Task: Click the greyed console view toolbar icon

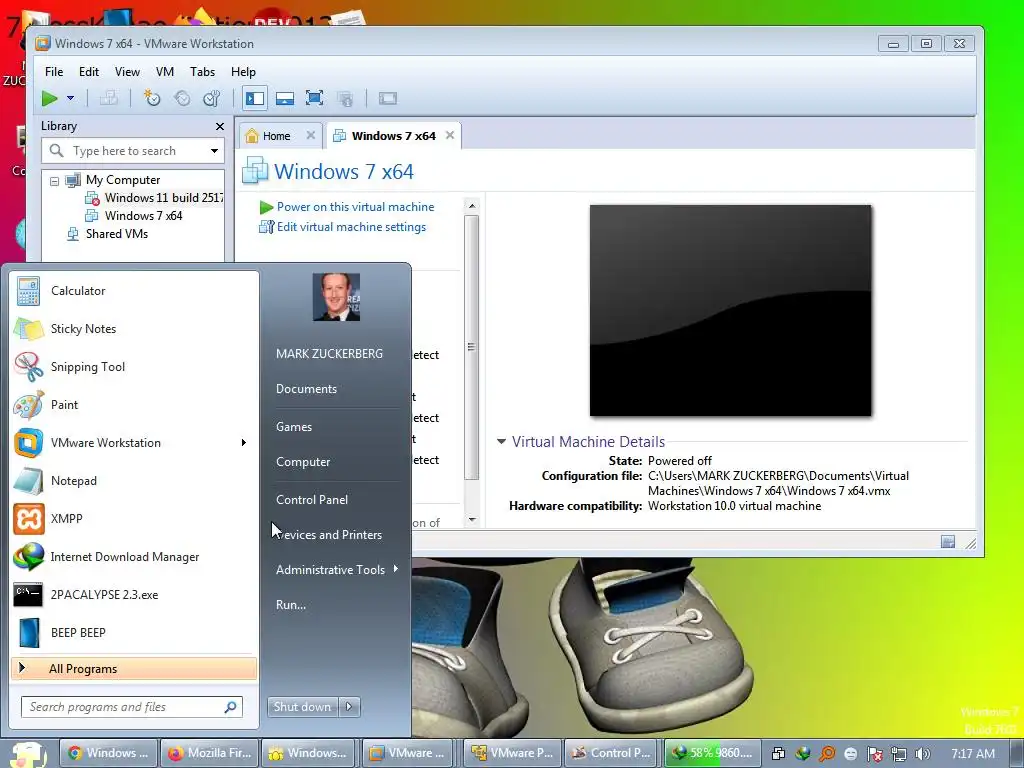Action: [388, 99]
